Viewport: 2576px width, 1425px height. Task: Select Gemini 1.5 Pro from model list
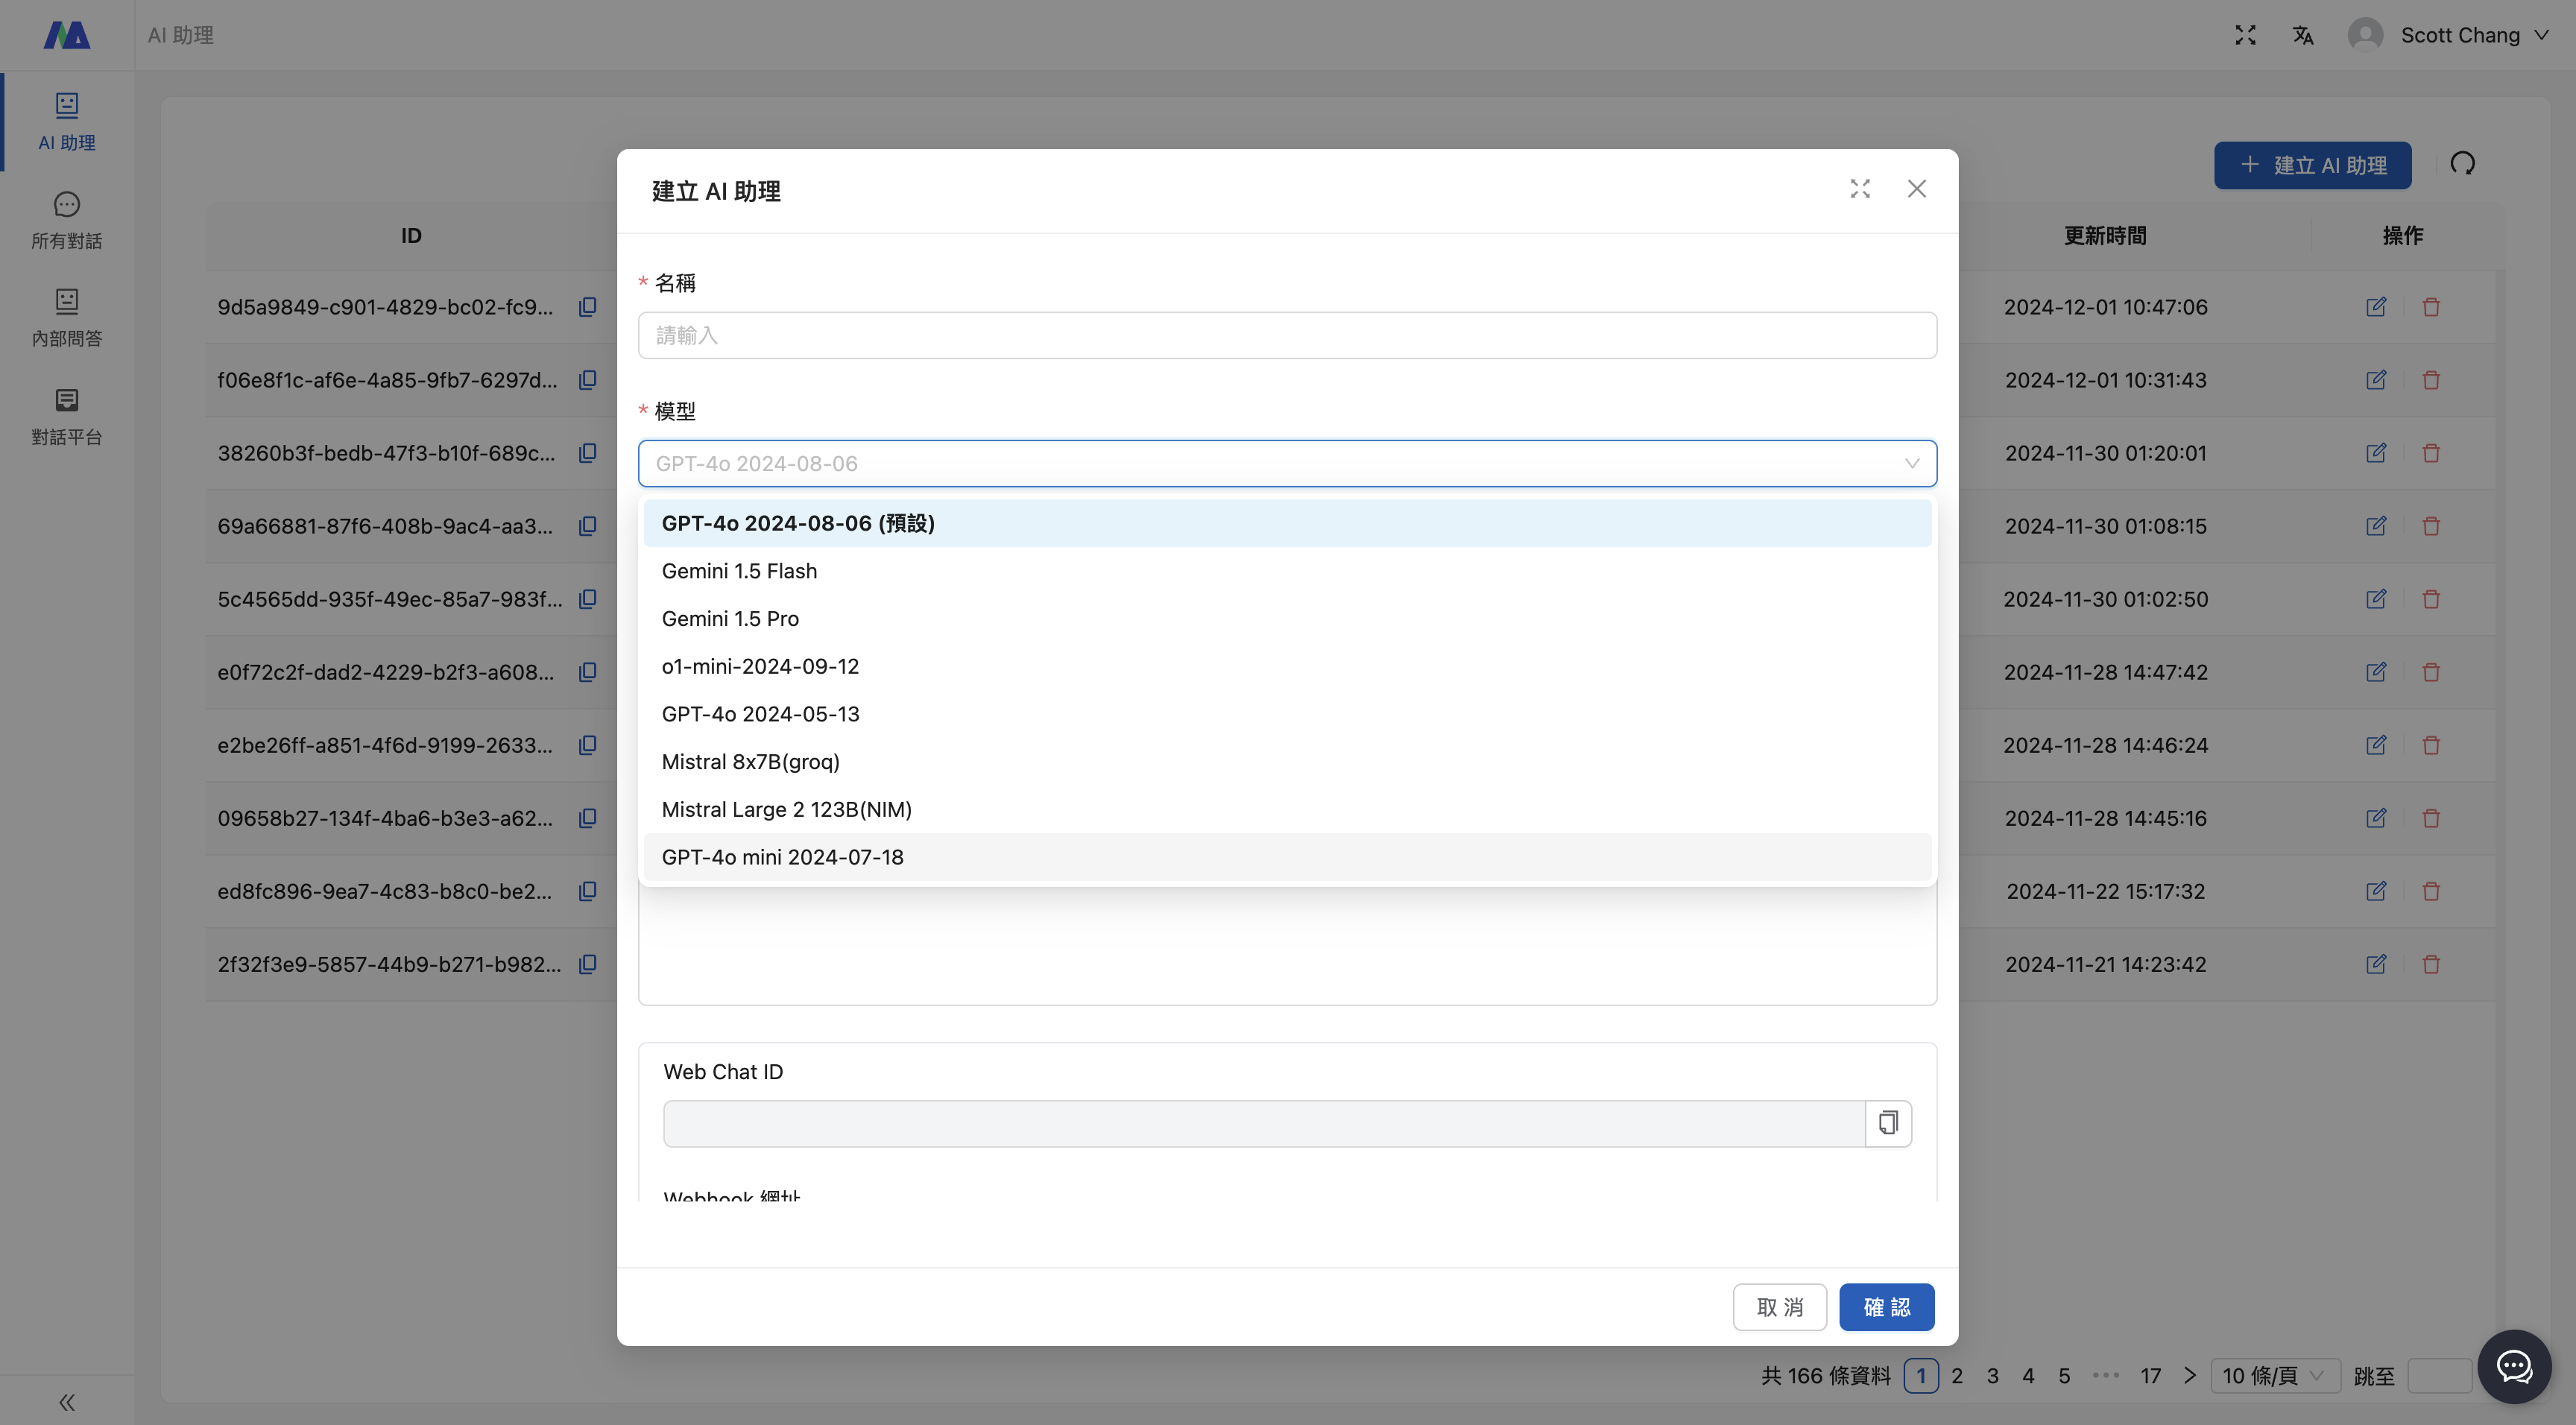(x=730, y=618)
